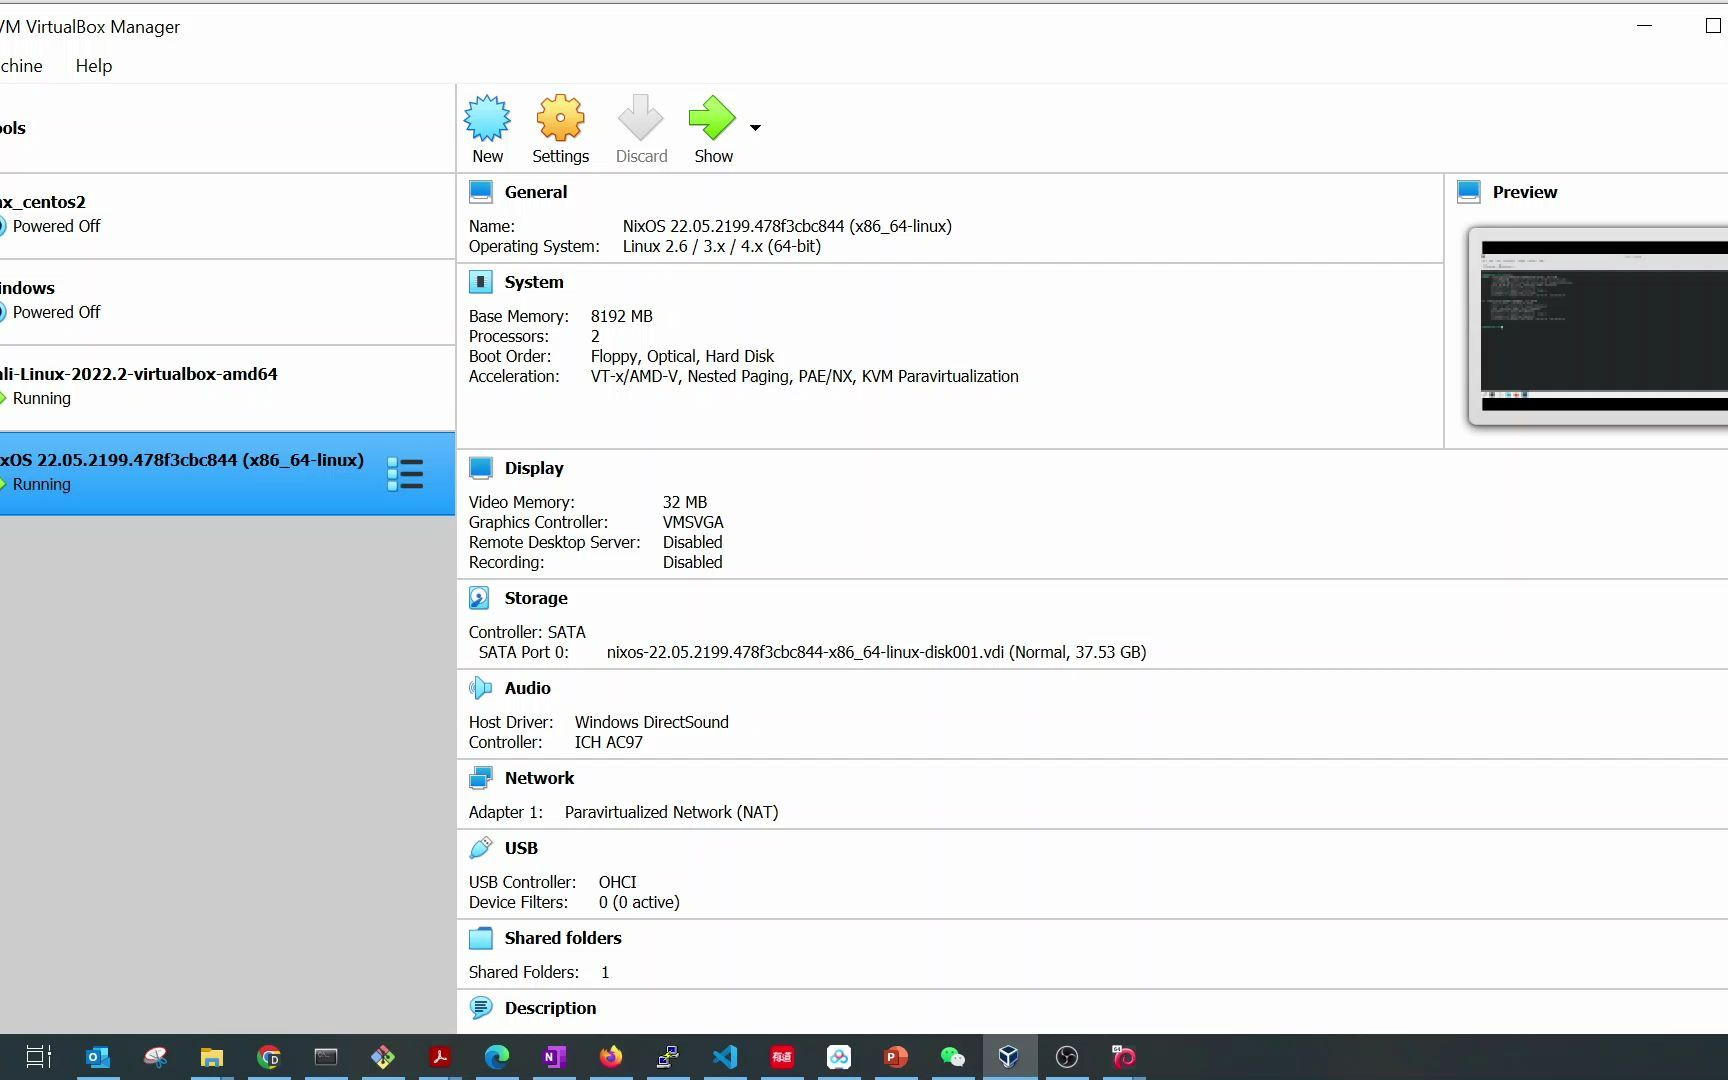Click the New machine toolbar icon
The width and height of the screenshot is (1728, 1080).
tap(487, 118)
